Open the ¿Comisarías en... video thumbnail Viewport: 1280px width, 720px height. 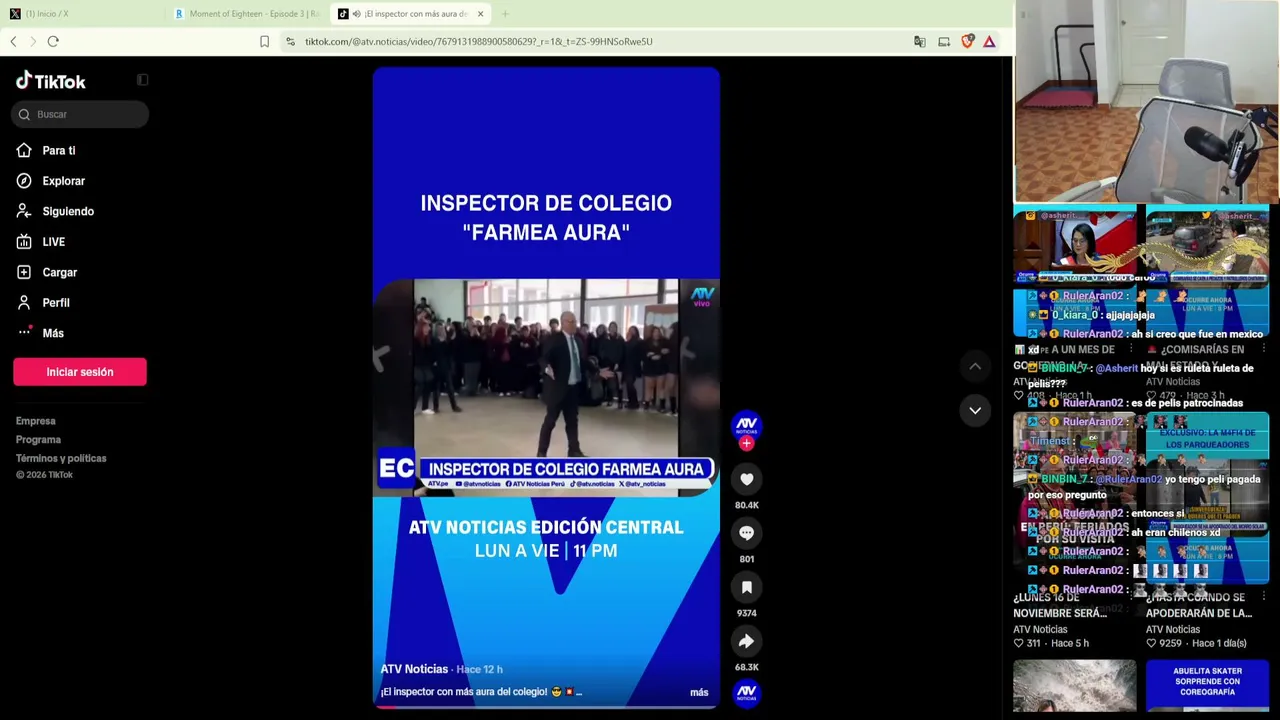(x=1207, y=271)
